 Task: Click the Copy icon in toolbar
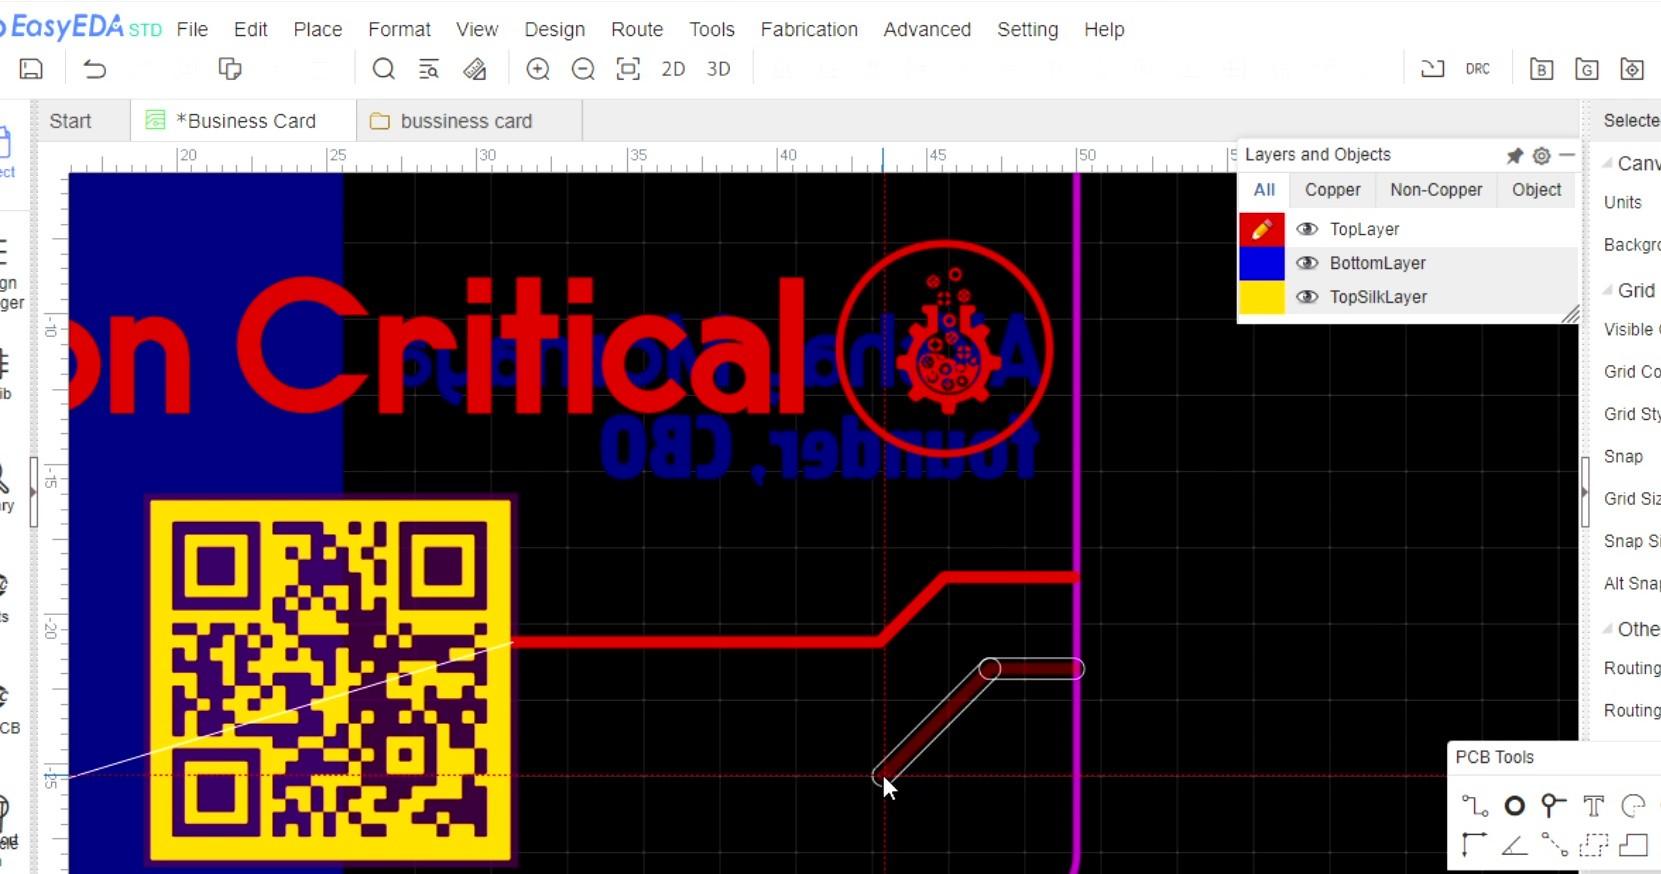230,69
